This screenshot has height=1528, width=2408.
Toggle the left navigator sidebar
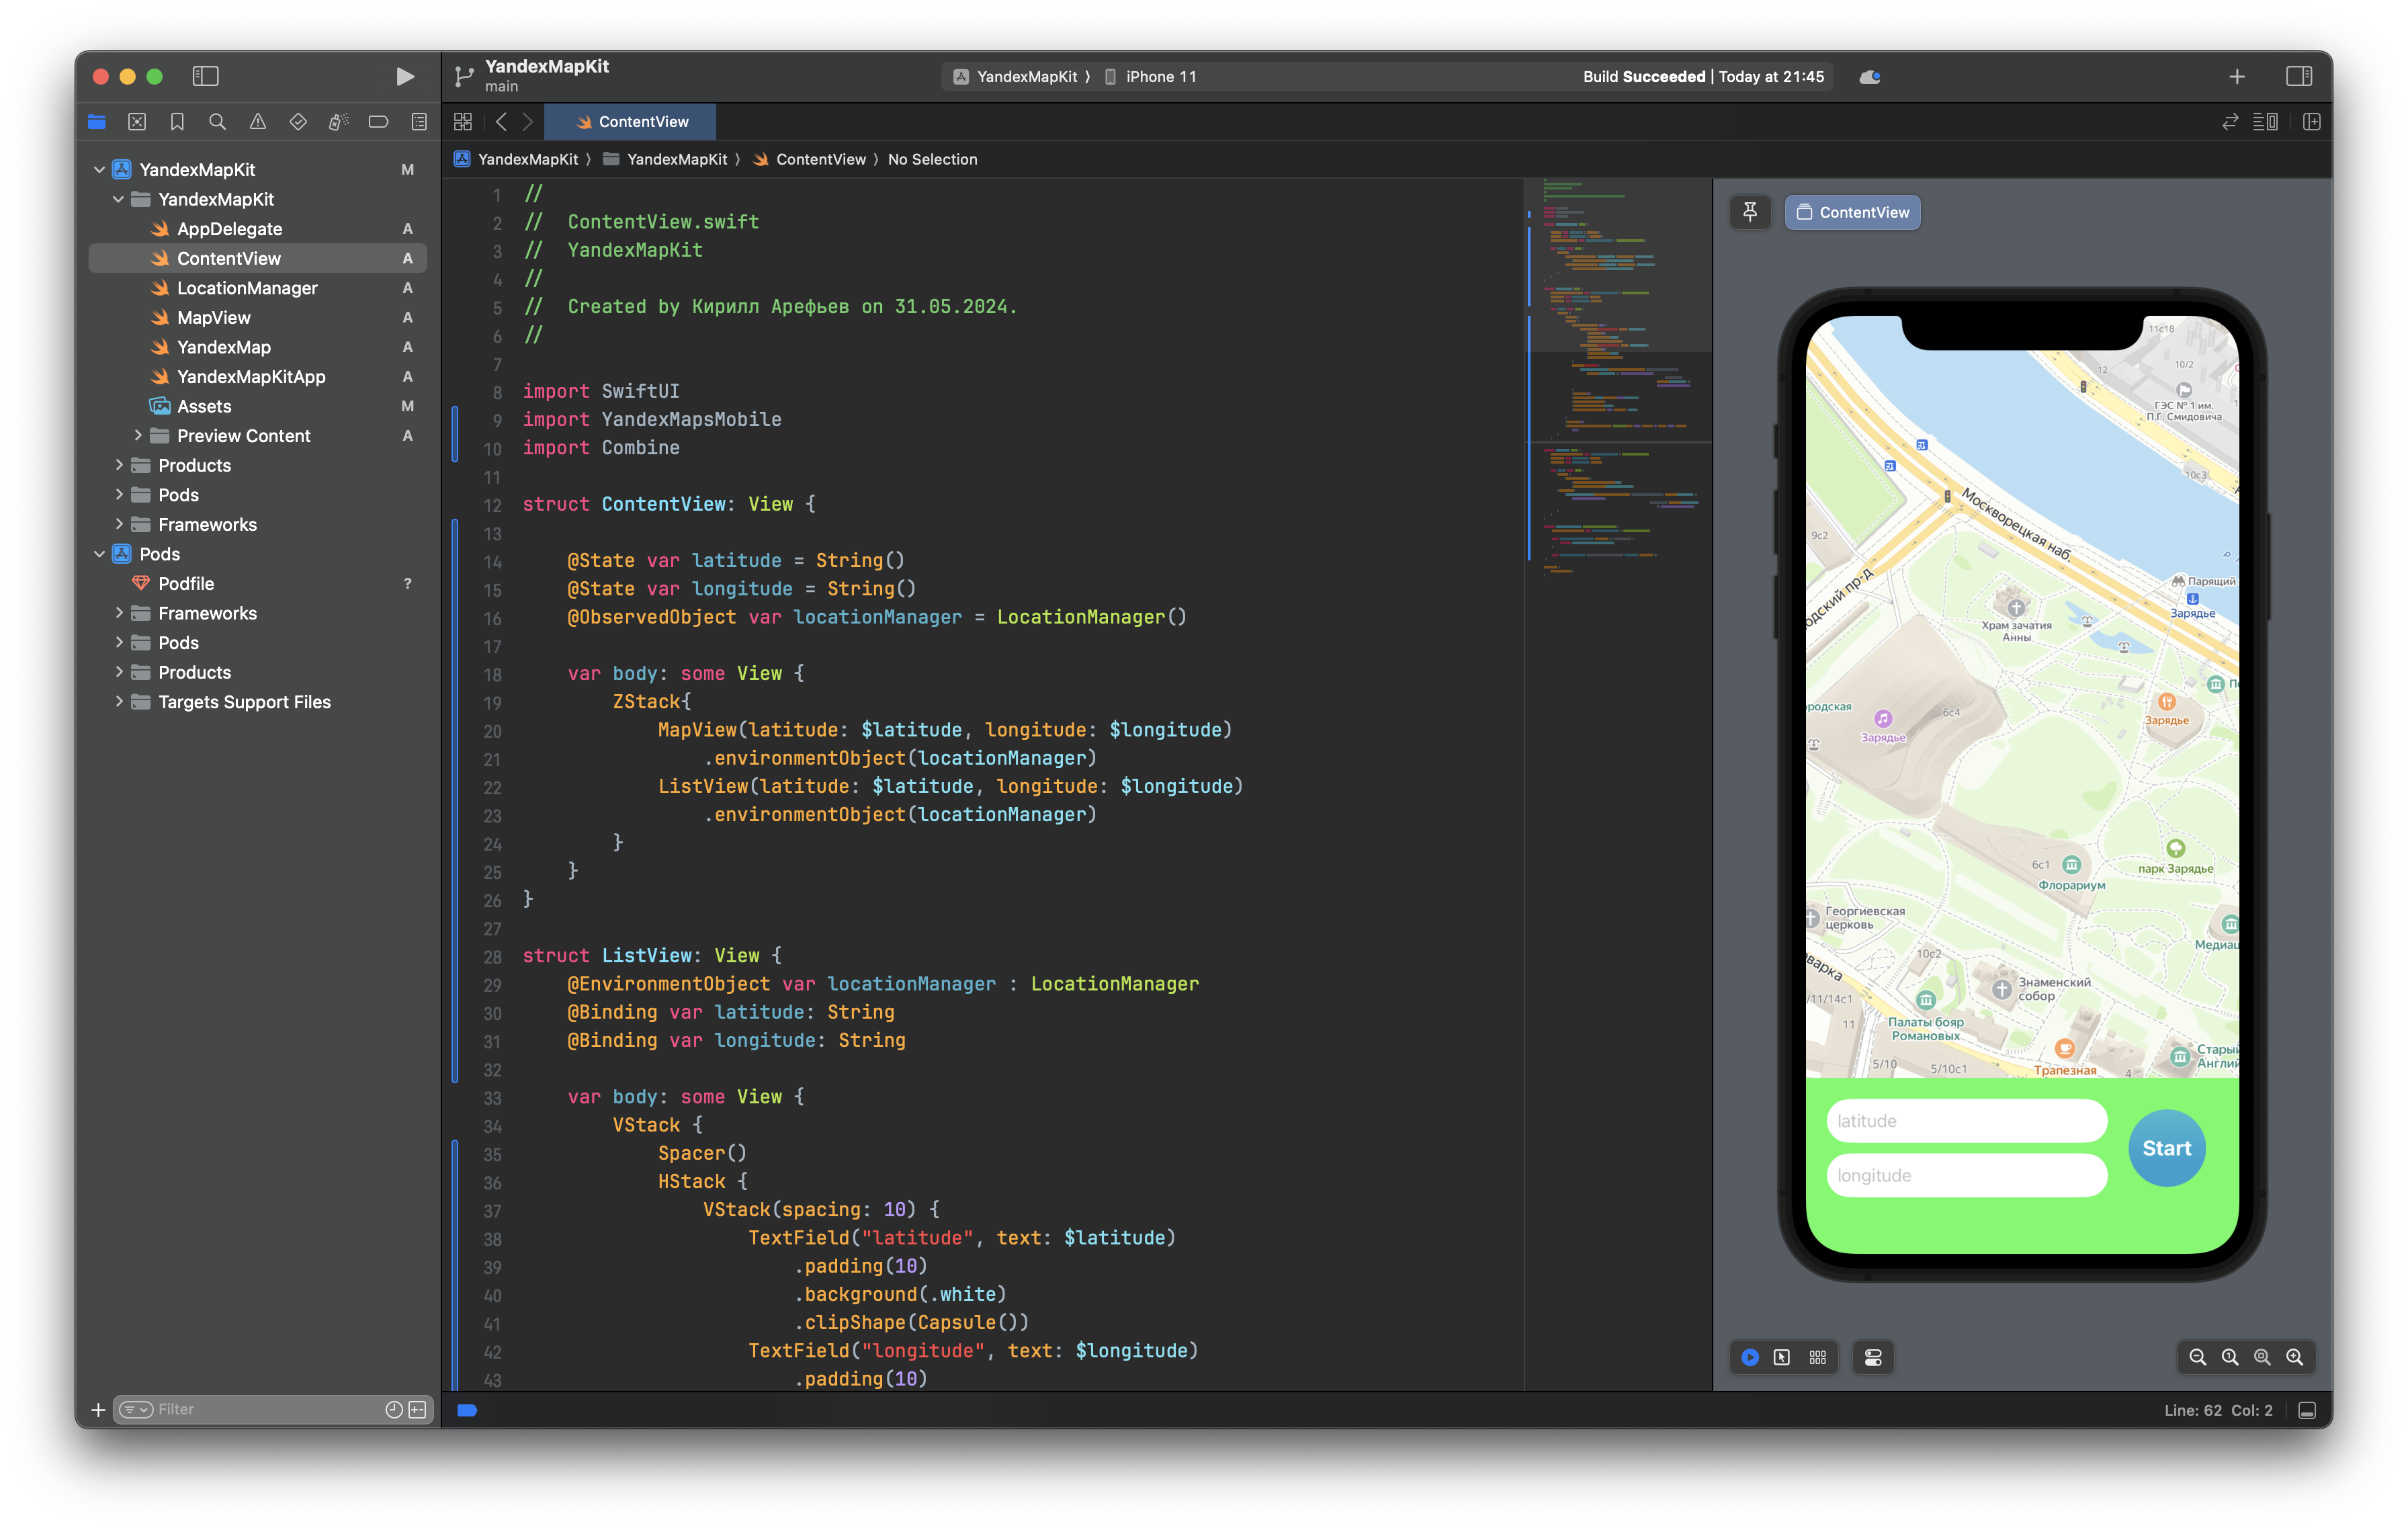205,76
